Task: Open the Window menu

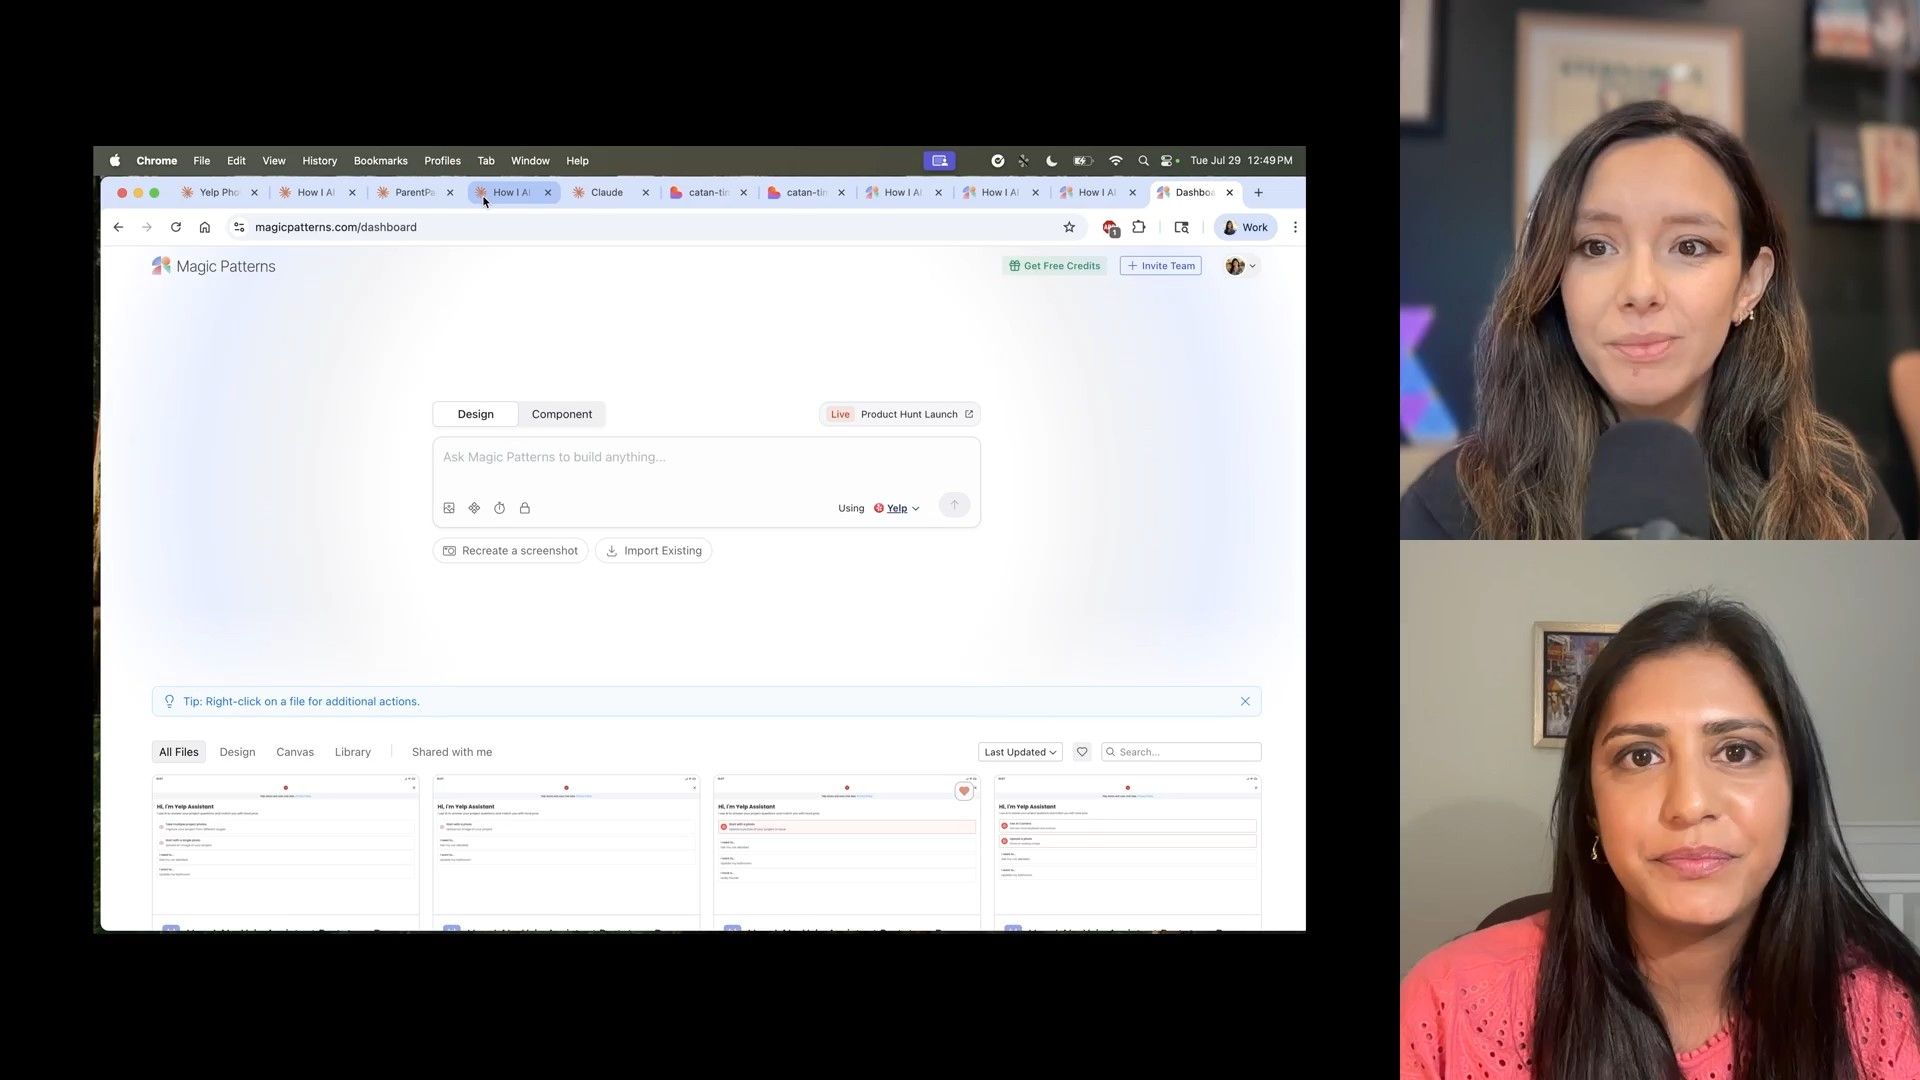Action: 530,160
